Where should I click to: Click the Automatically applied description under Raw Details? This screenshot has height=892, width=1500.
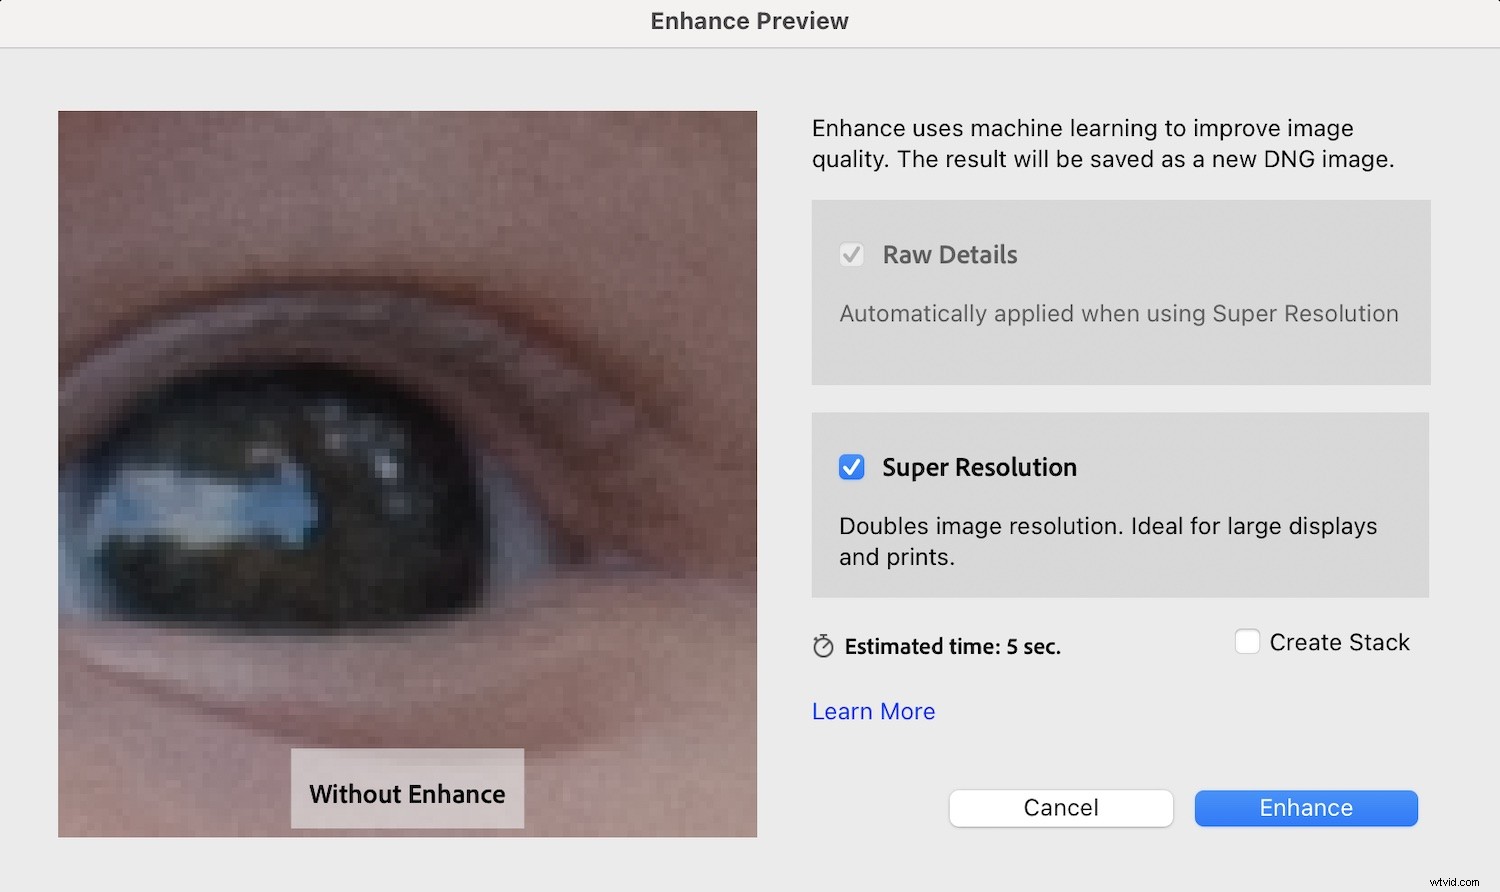[1118, 313]
